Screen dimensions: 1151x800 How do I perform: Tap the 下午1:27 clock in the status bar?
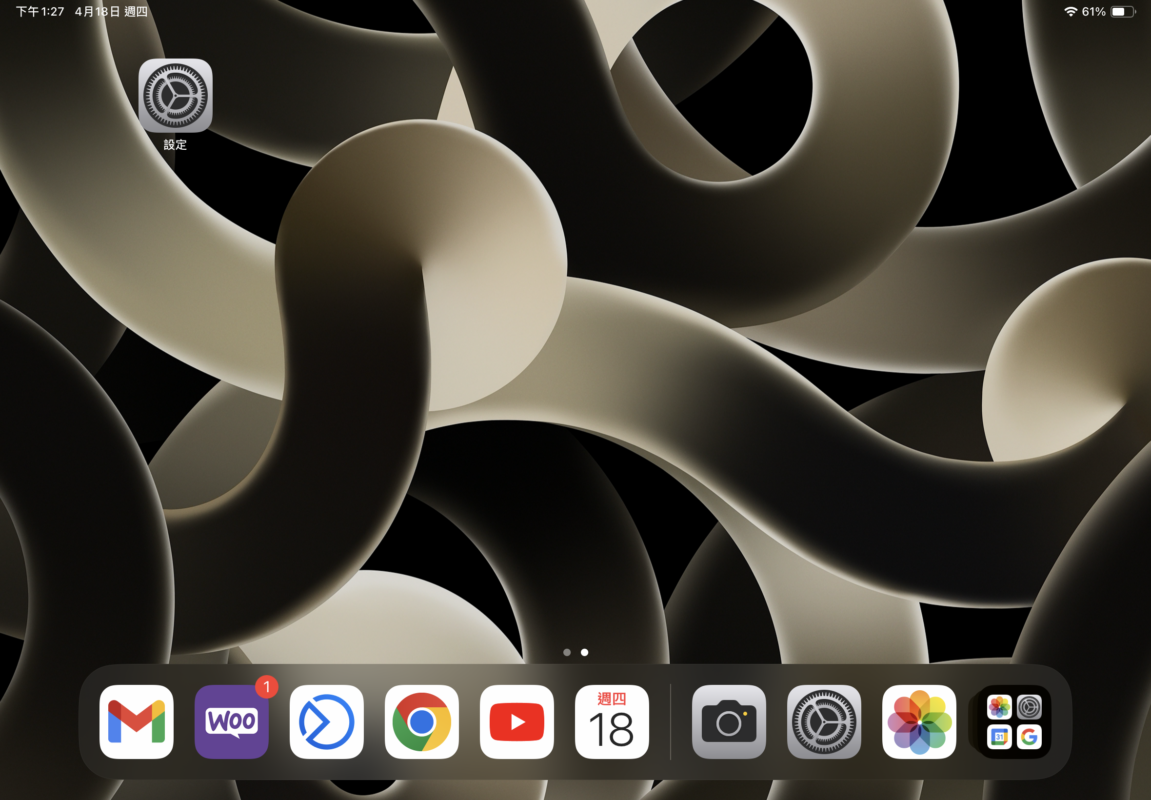(x=40, y=12)
